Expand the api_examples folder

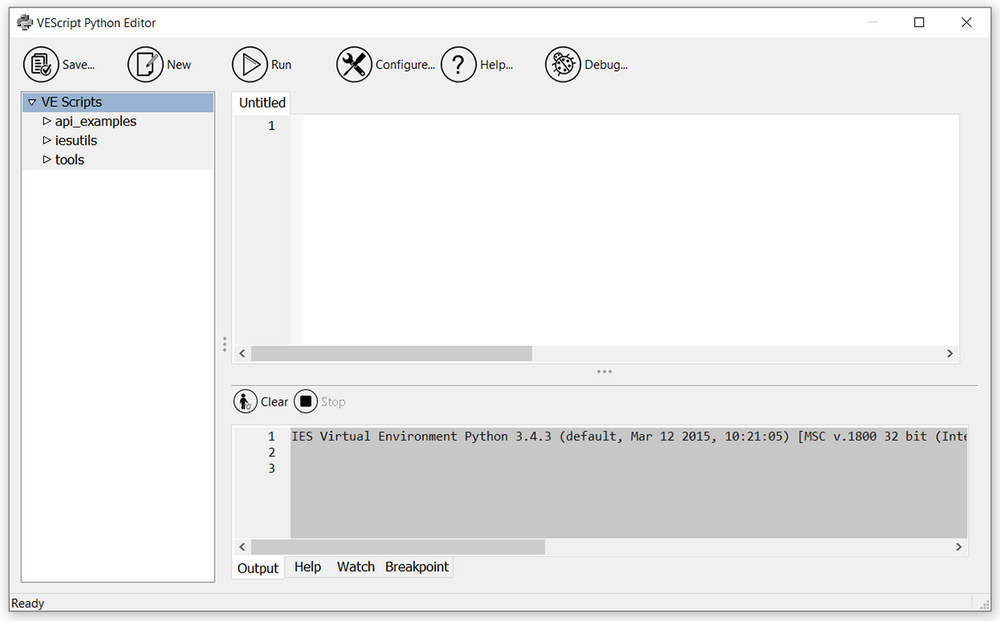(48, 121)
